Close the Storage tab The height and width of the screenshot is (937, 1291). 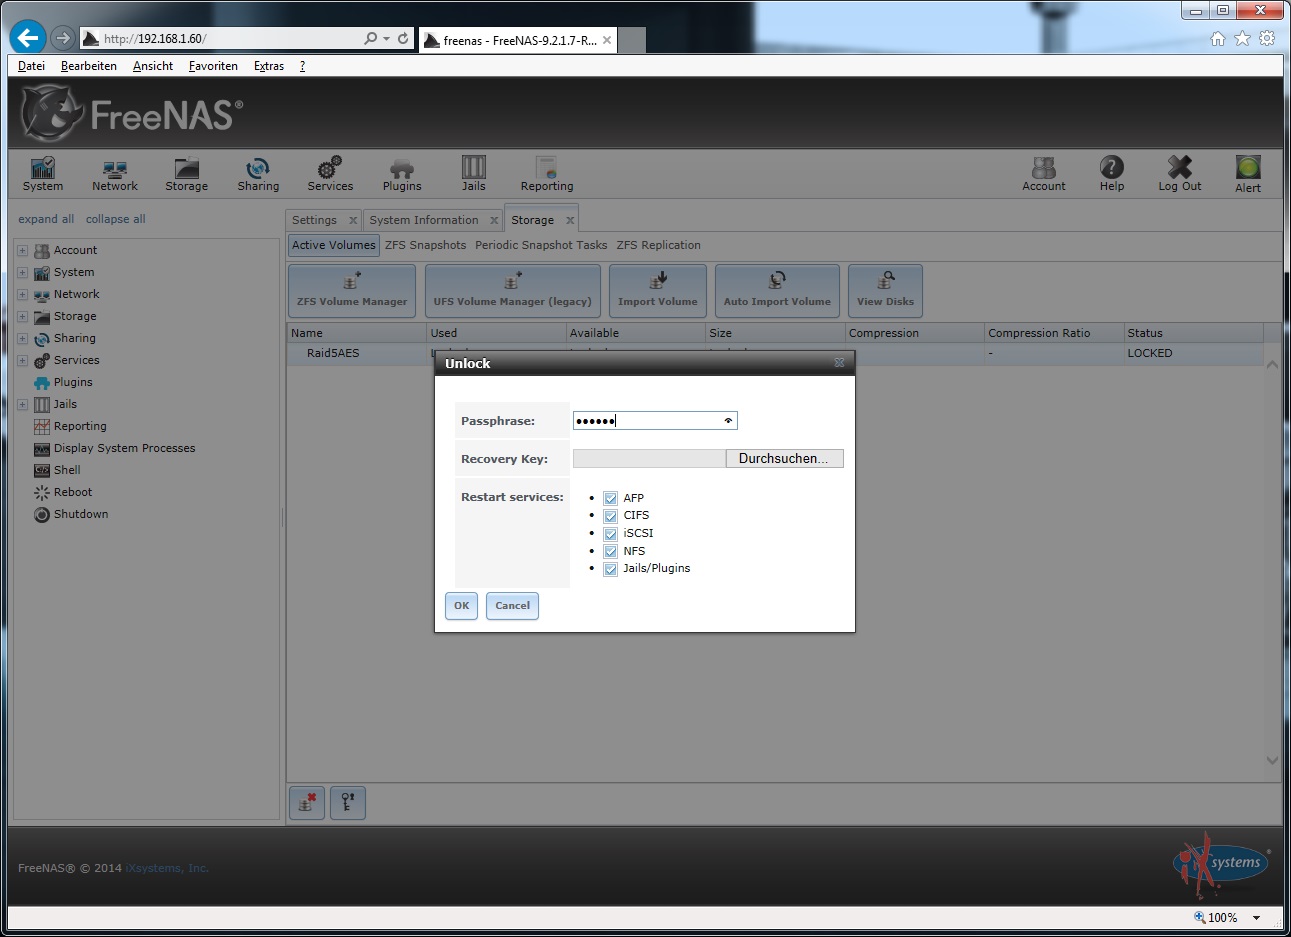[570, 220]
